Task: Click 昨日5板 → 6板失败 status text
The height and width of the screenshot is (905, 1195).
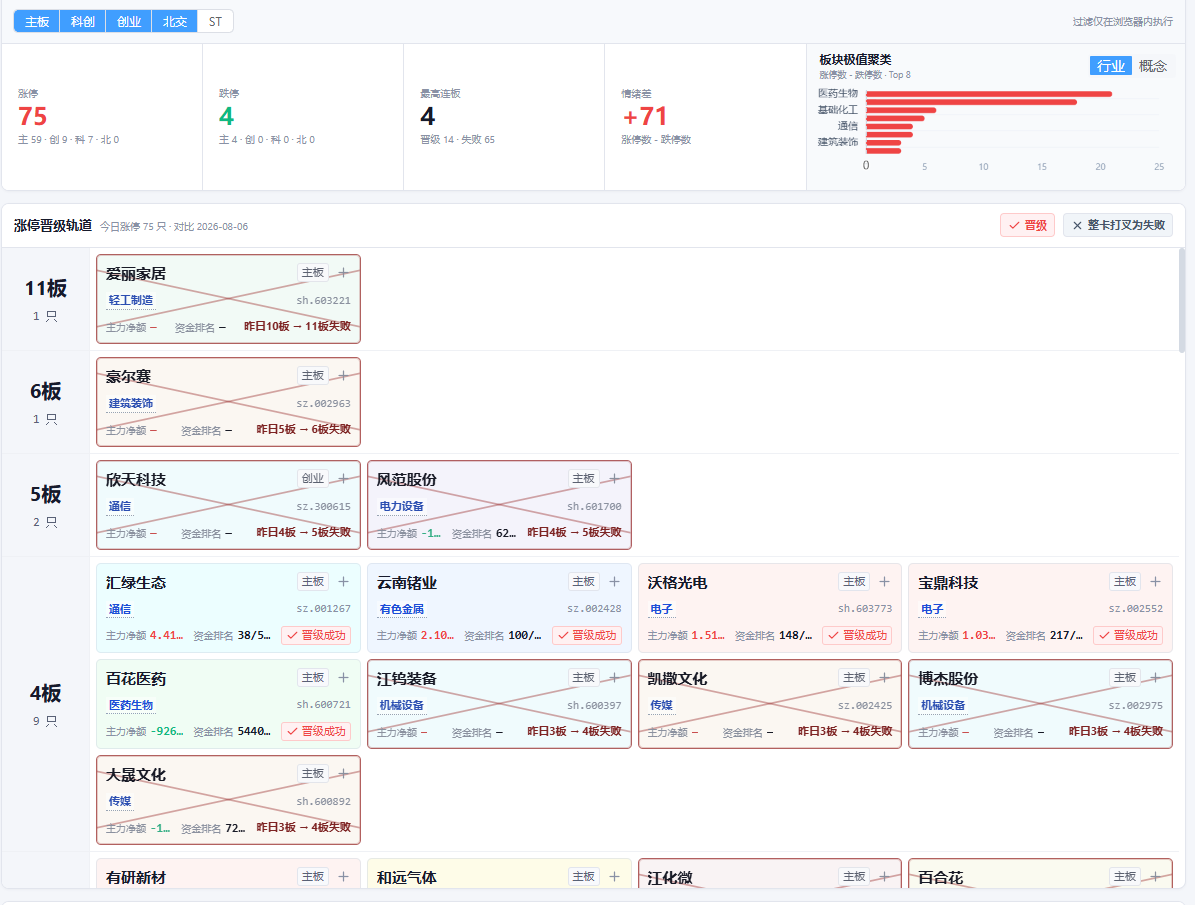Action: point(303,429)
